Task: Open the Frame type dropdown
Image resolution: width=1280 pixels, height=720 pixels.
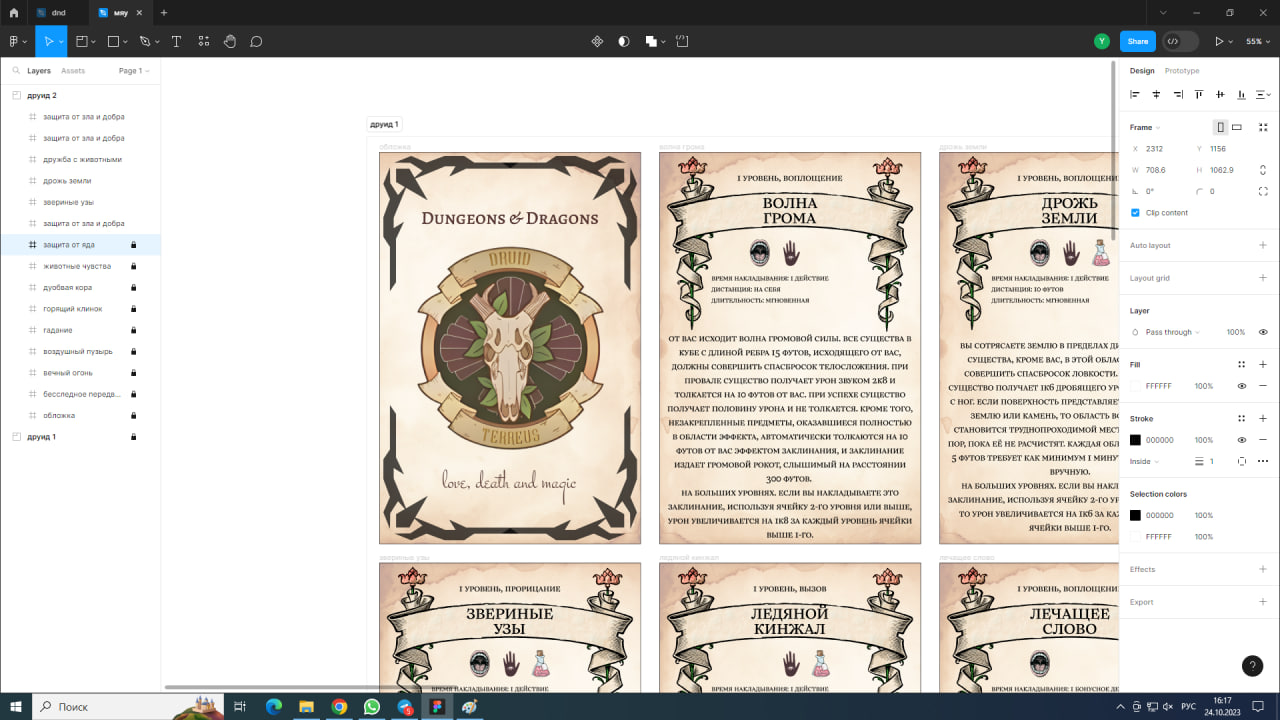Action: click(1145, 127)
